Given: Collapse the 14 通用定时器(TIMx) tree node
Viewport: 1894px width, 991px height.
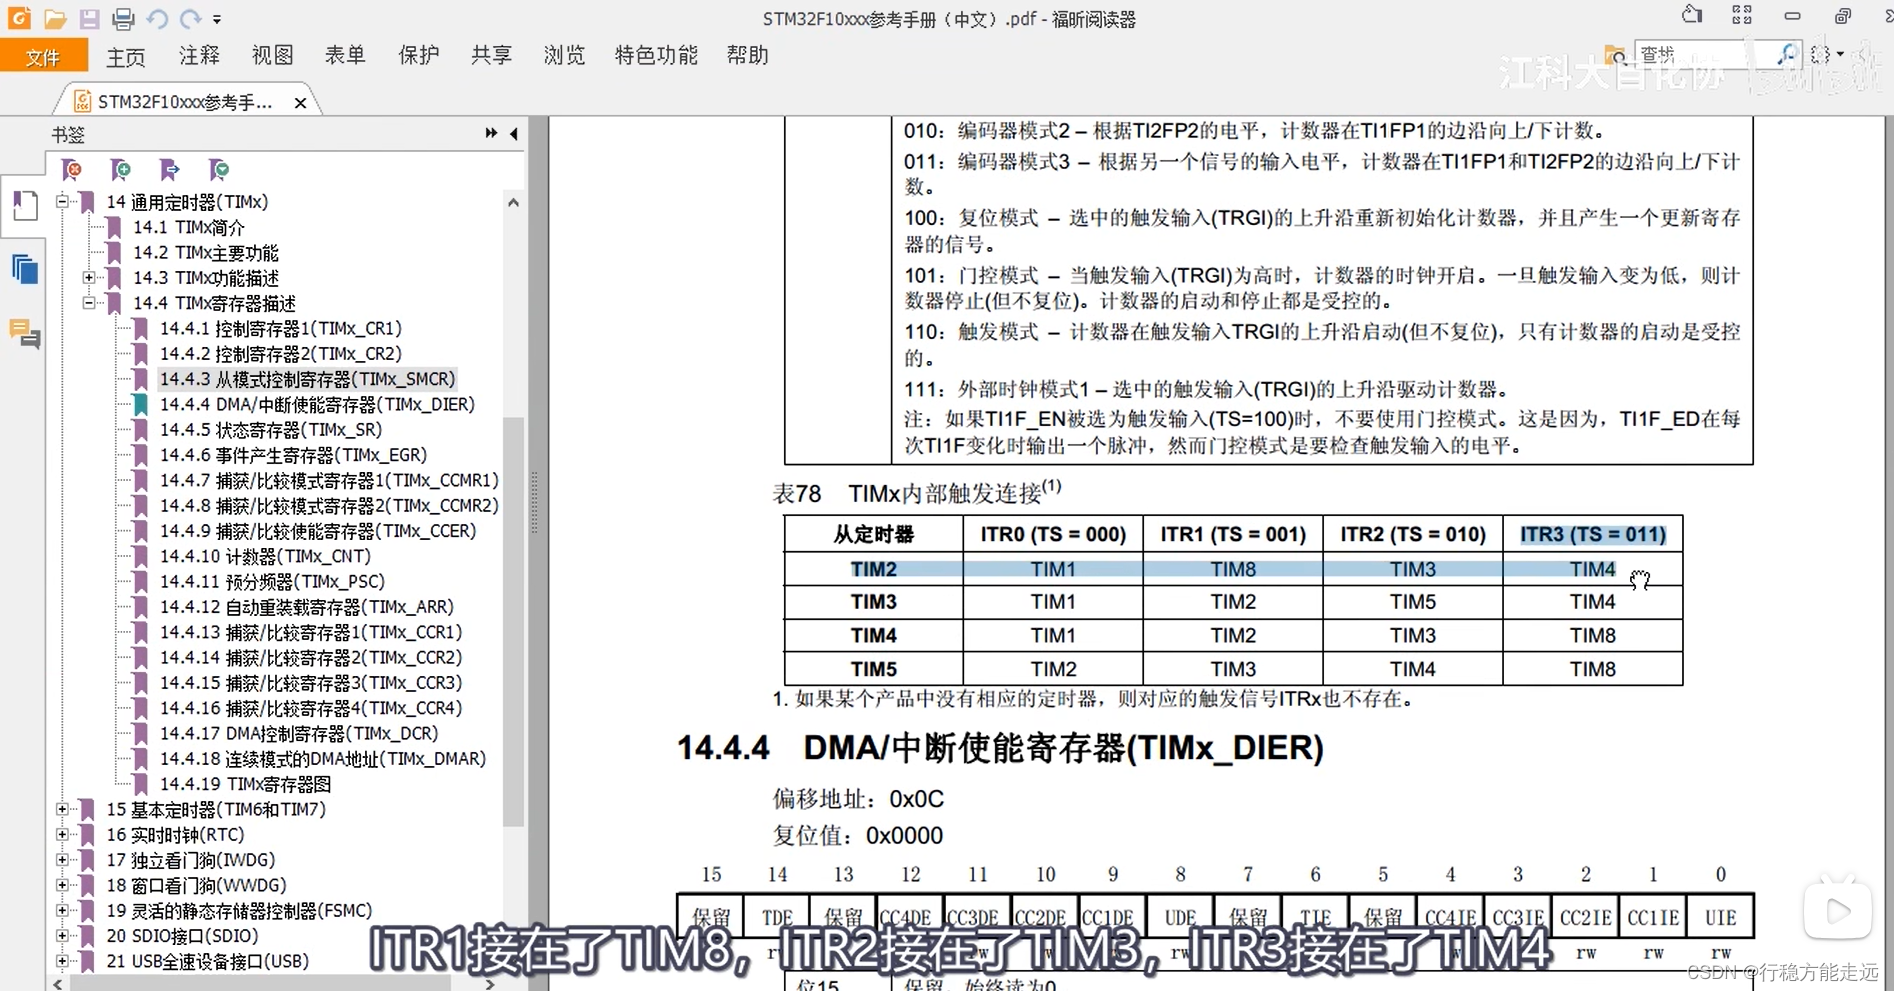Looking at the screenshot, I should 63,201.
